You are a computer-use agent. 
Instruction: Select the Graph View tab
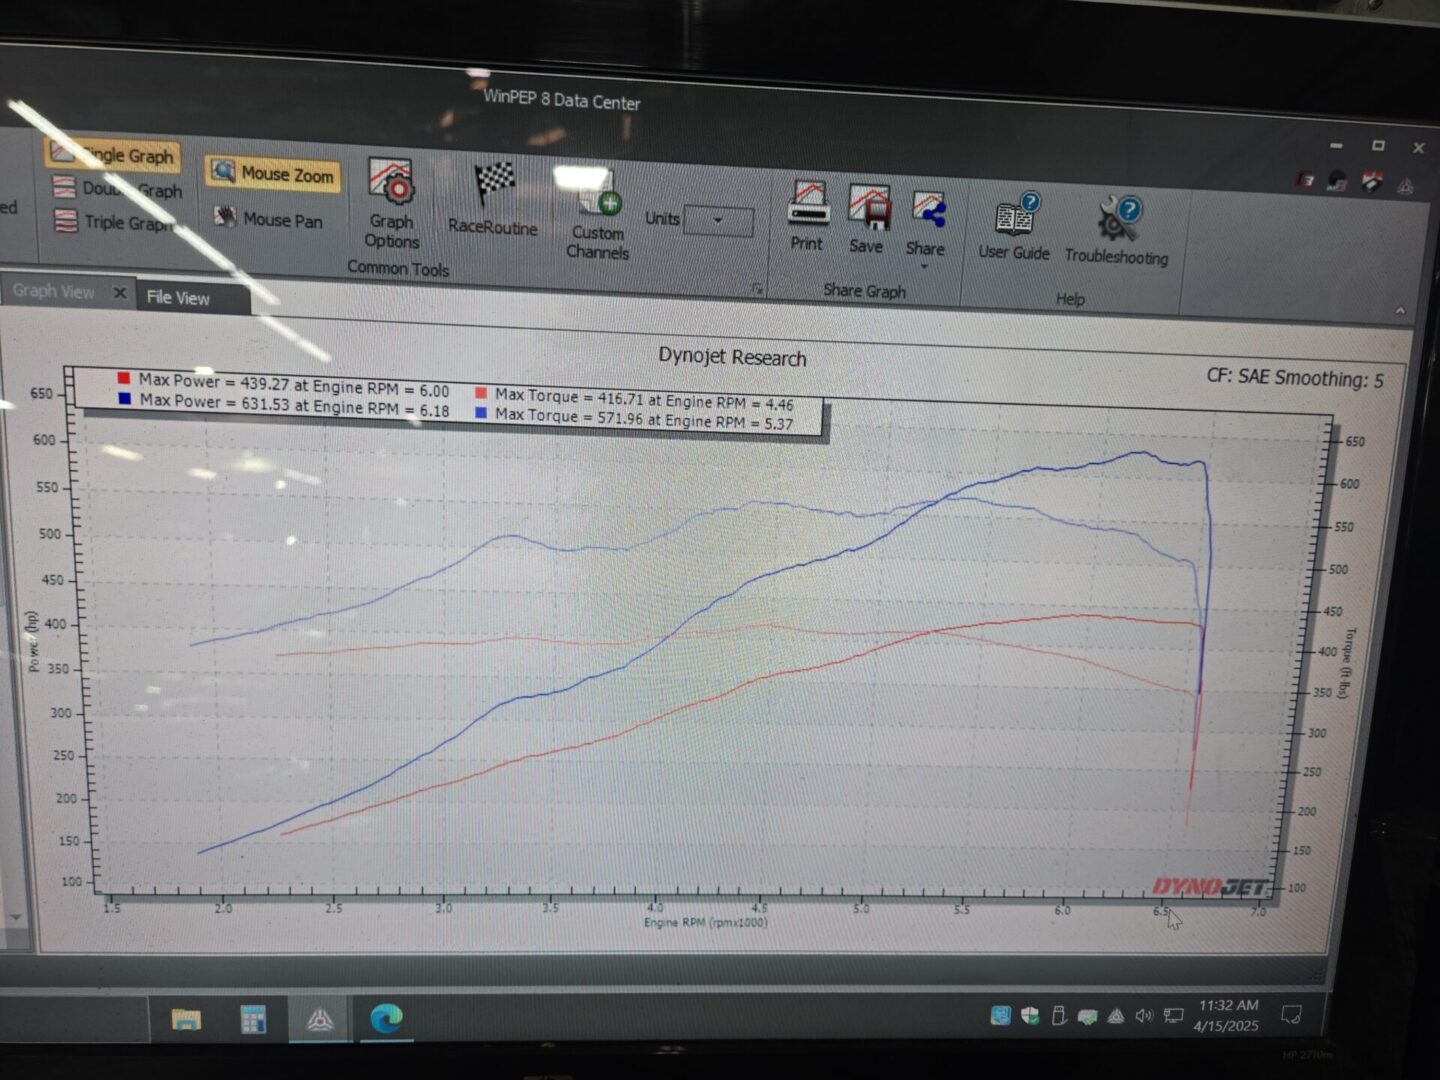(x=54, y=291)
